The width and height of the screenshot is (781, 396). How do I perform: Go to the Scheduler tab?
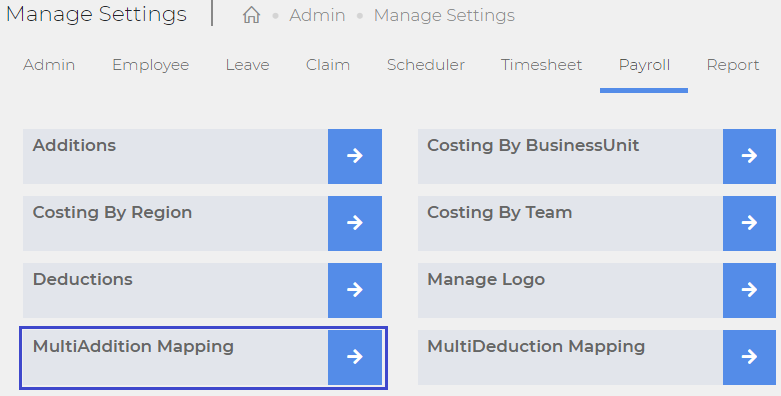coord(426,65)
